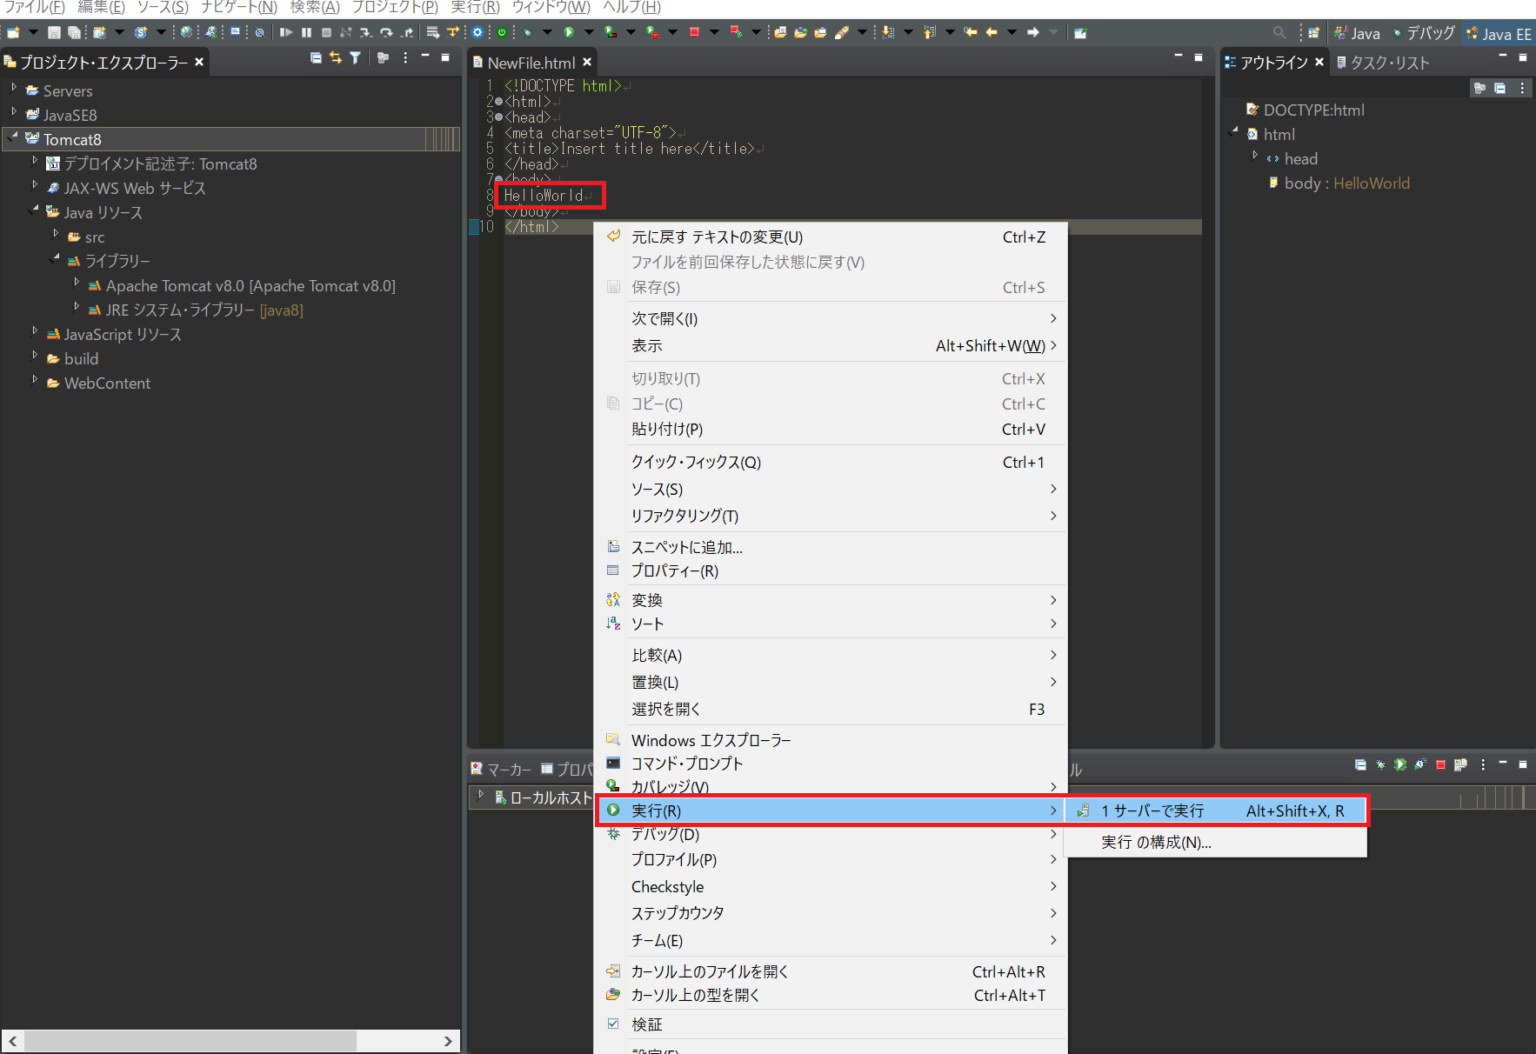Toggle the 検証 checkbox in the context menu
Screen dimensions: 1536x1054
613,1024
